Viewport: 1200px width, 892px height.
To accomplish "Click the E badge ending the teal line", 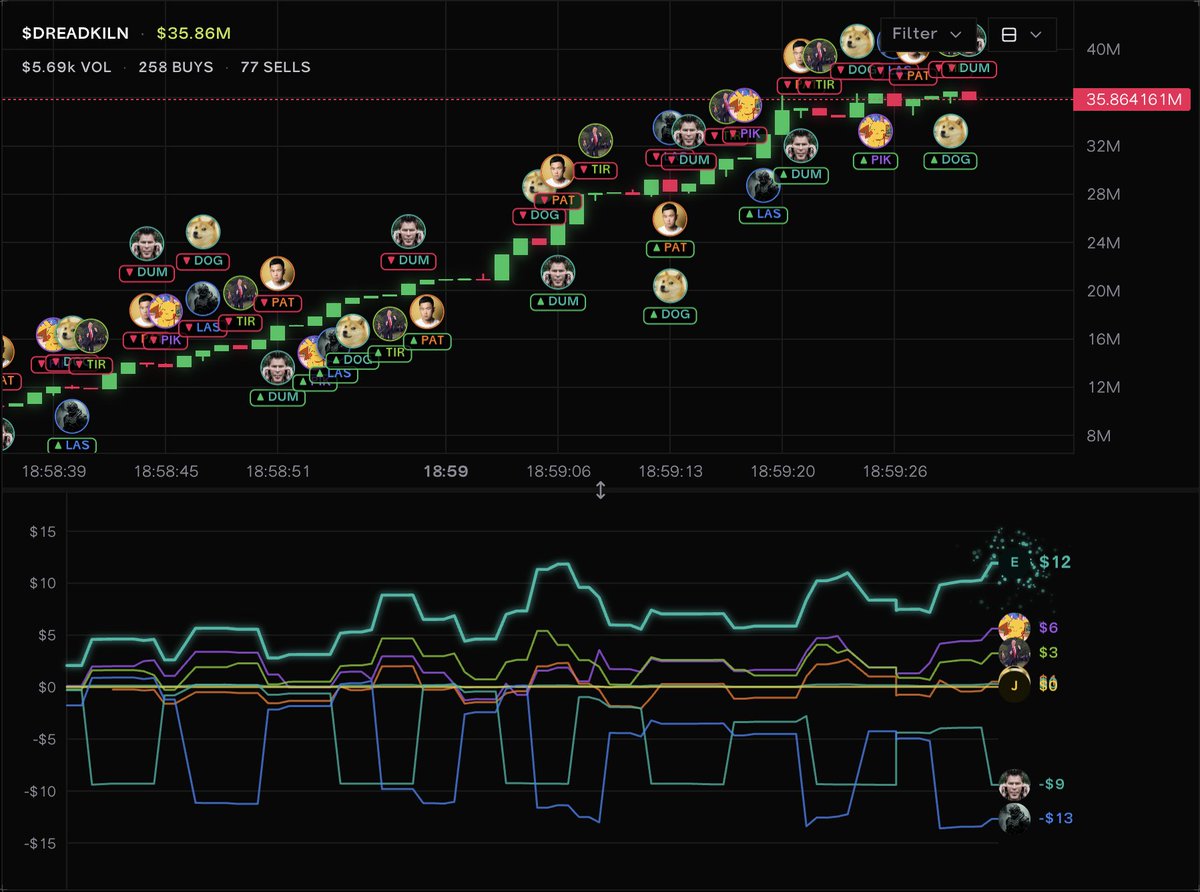I will [x=1014, y=562].
